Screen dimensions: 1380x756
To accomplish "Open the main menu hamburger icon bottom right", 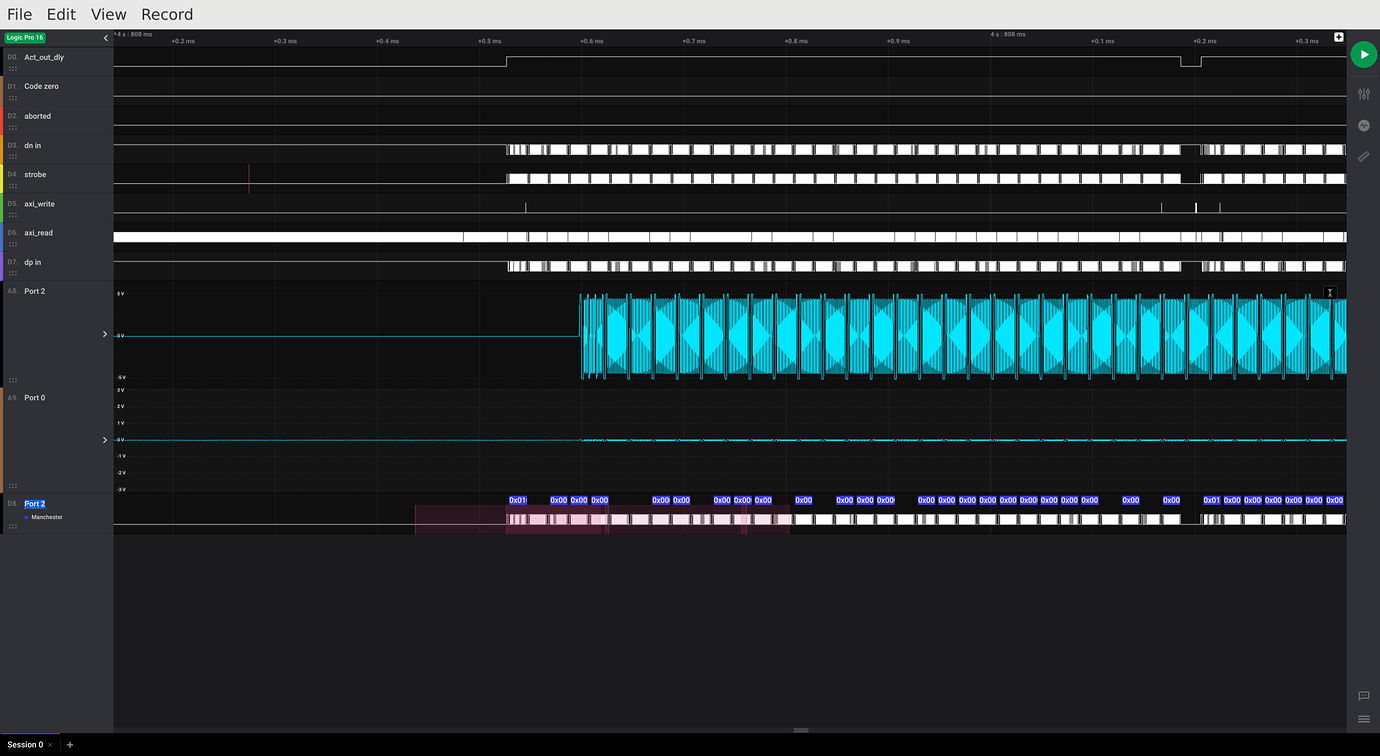I will click(1363, 718).
